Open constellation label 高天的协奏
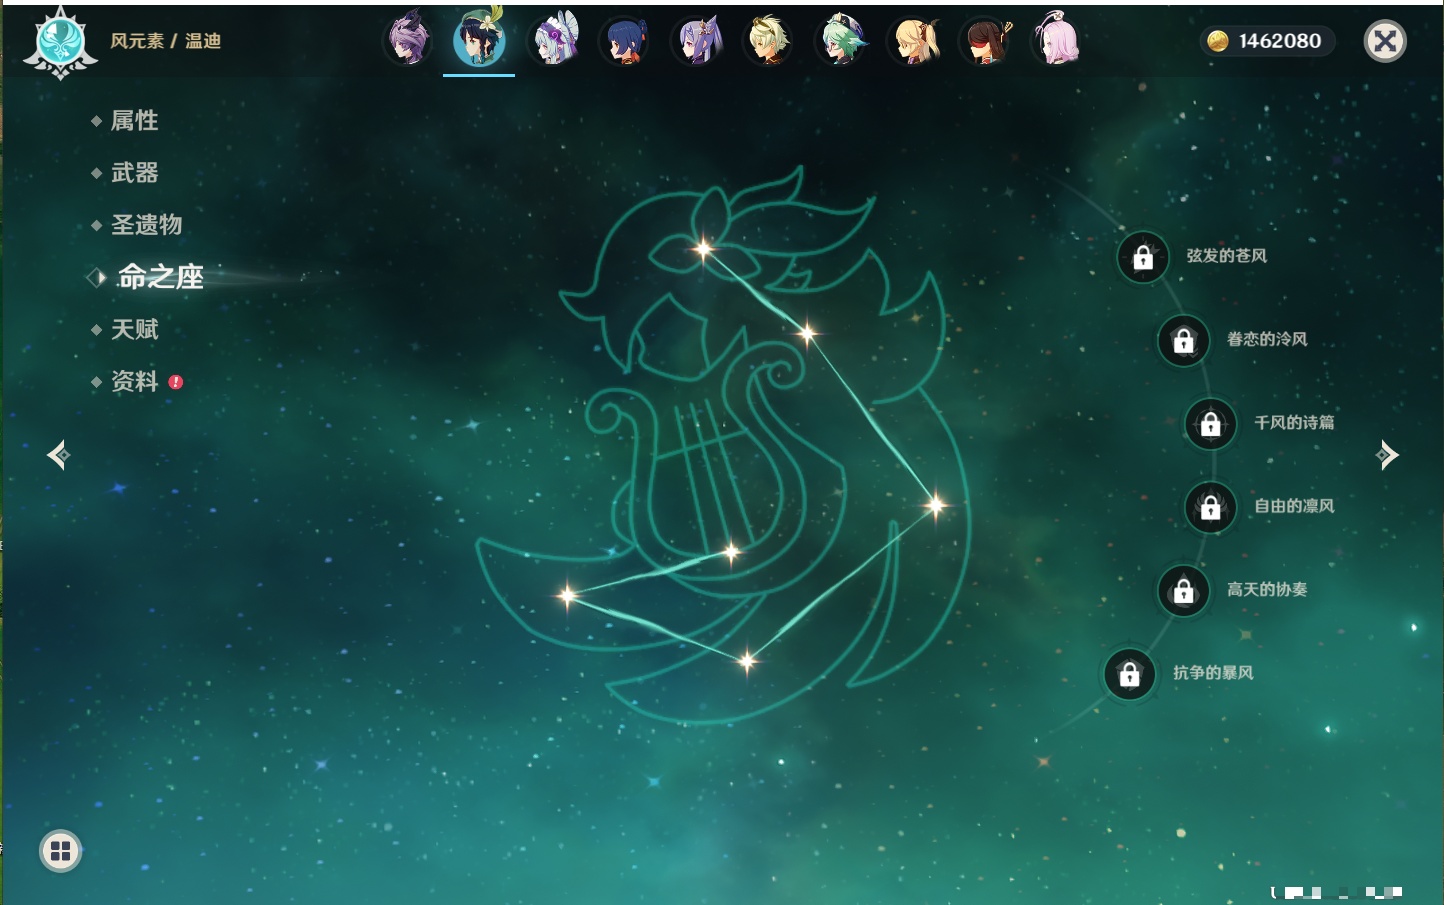Viewport: 1444px width, 905px height. [1267, 589]
